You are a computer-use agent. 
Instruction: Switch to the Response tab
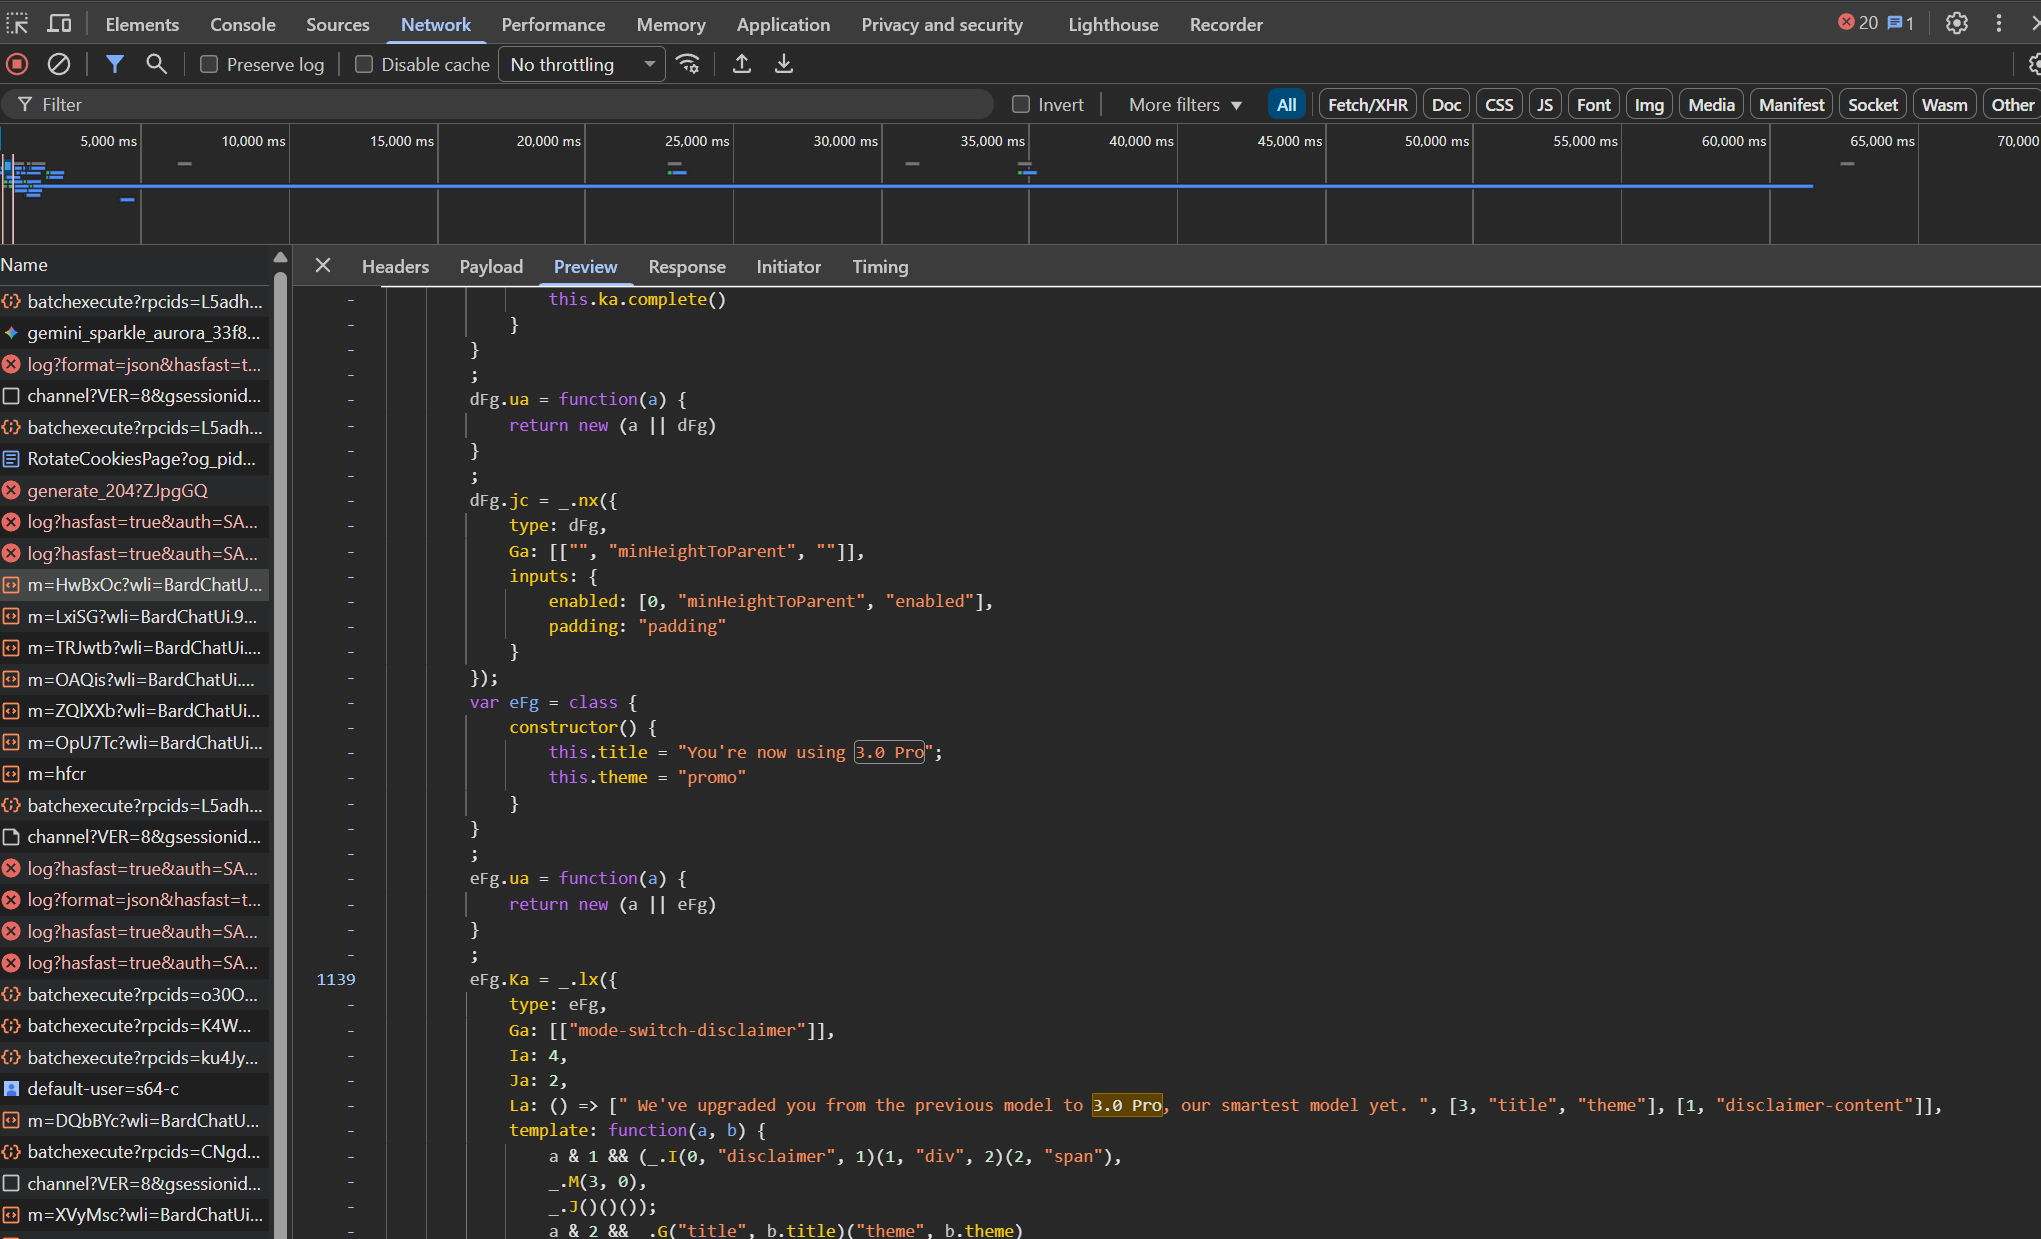(686, 267)
